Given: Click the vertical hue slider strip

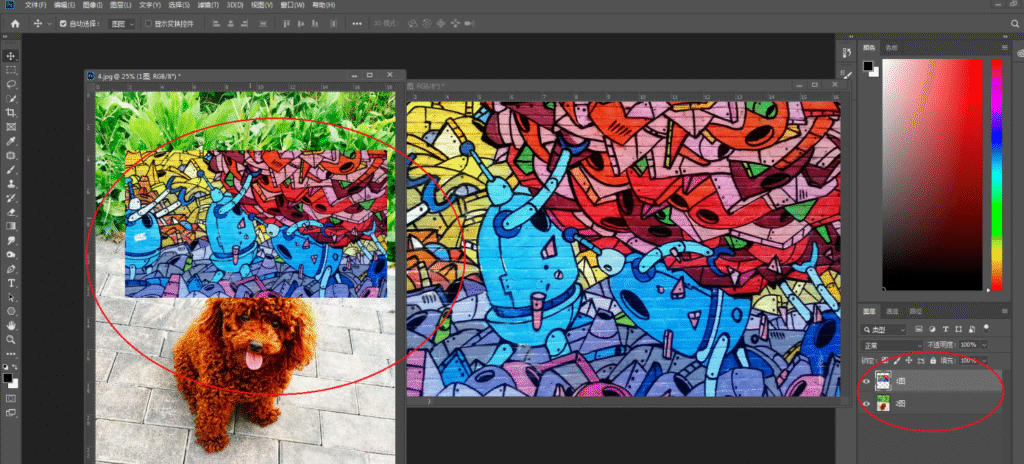Looking at the screenshot, I should (997, 174).
